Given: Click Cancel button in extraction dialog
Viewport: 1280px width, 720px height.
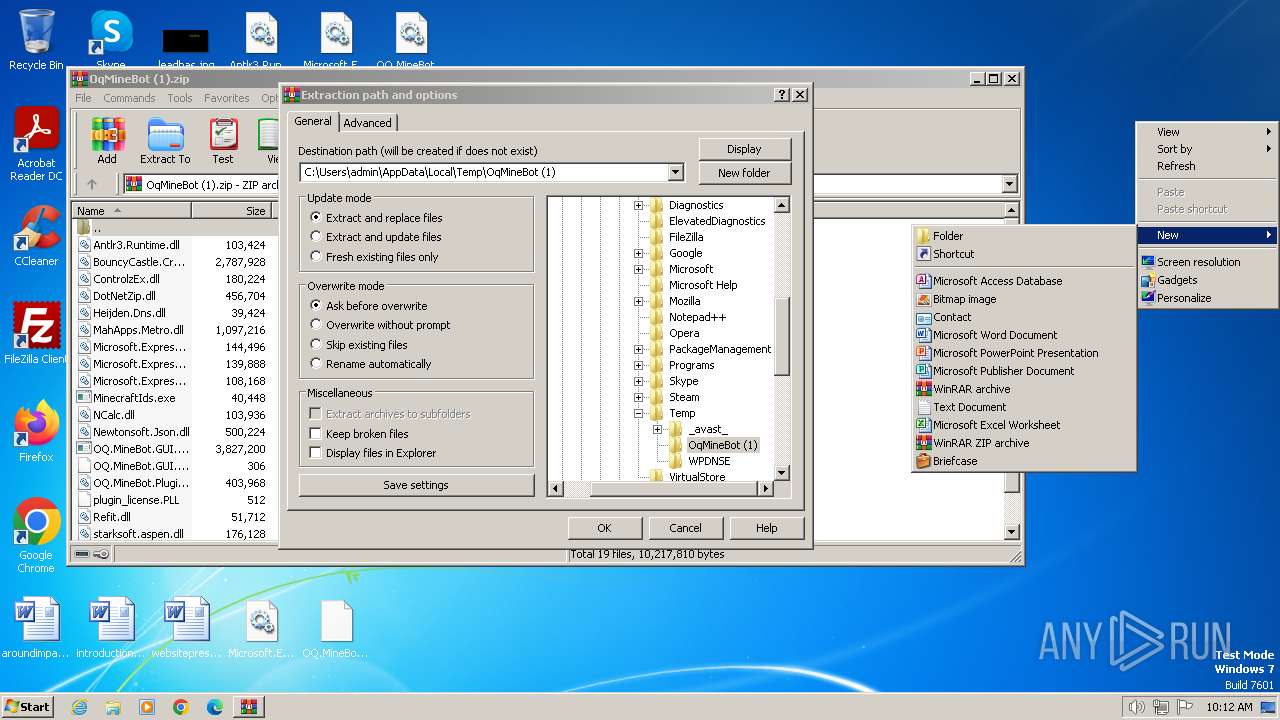Looking at the screenshot, I should pyautogui.click(x=685, y=528).
